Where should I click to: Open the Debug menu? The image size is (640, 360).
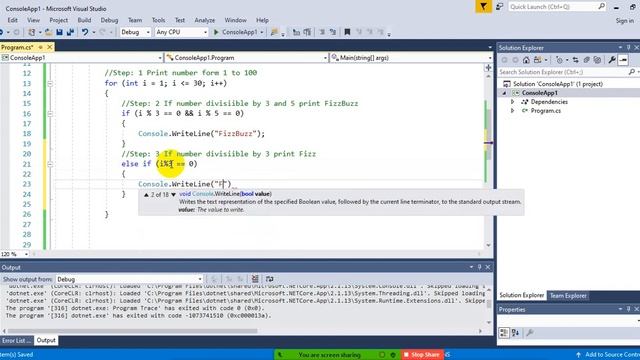(109, 20)
